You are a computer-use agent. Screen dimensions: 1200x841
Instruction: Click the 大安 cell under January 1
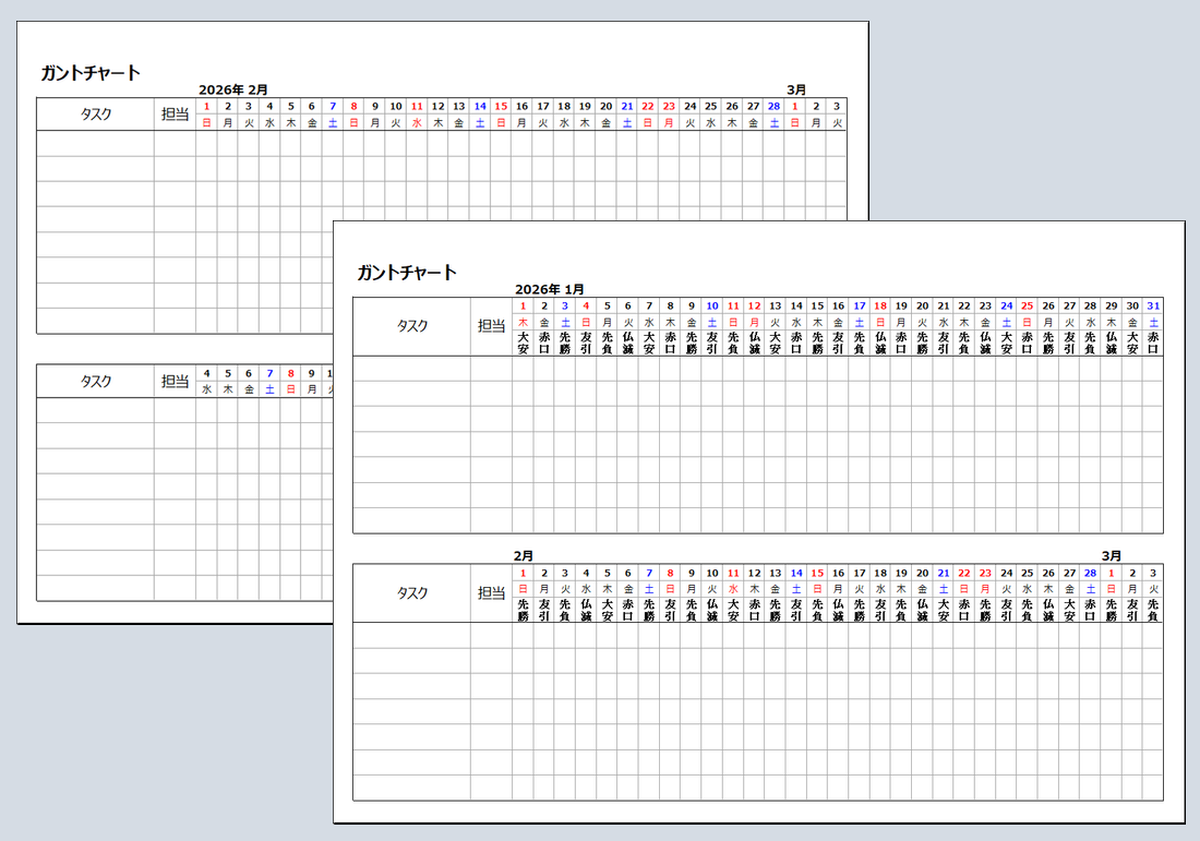(x=523, y=343)
